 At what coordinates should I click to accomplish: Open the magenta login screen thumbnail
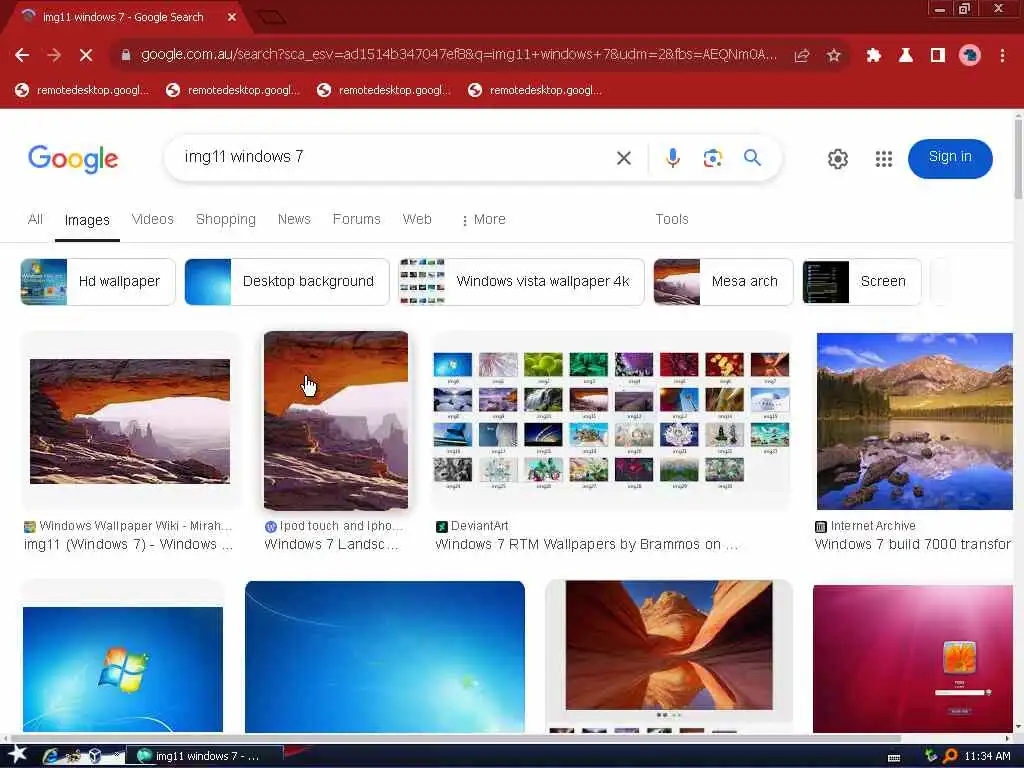click(x=913, y=658)
